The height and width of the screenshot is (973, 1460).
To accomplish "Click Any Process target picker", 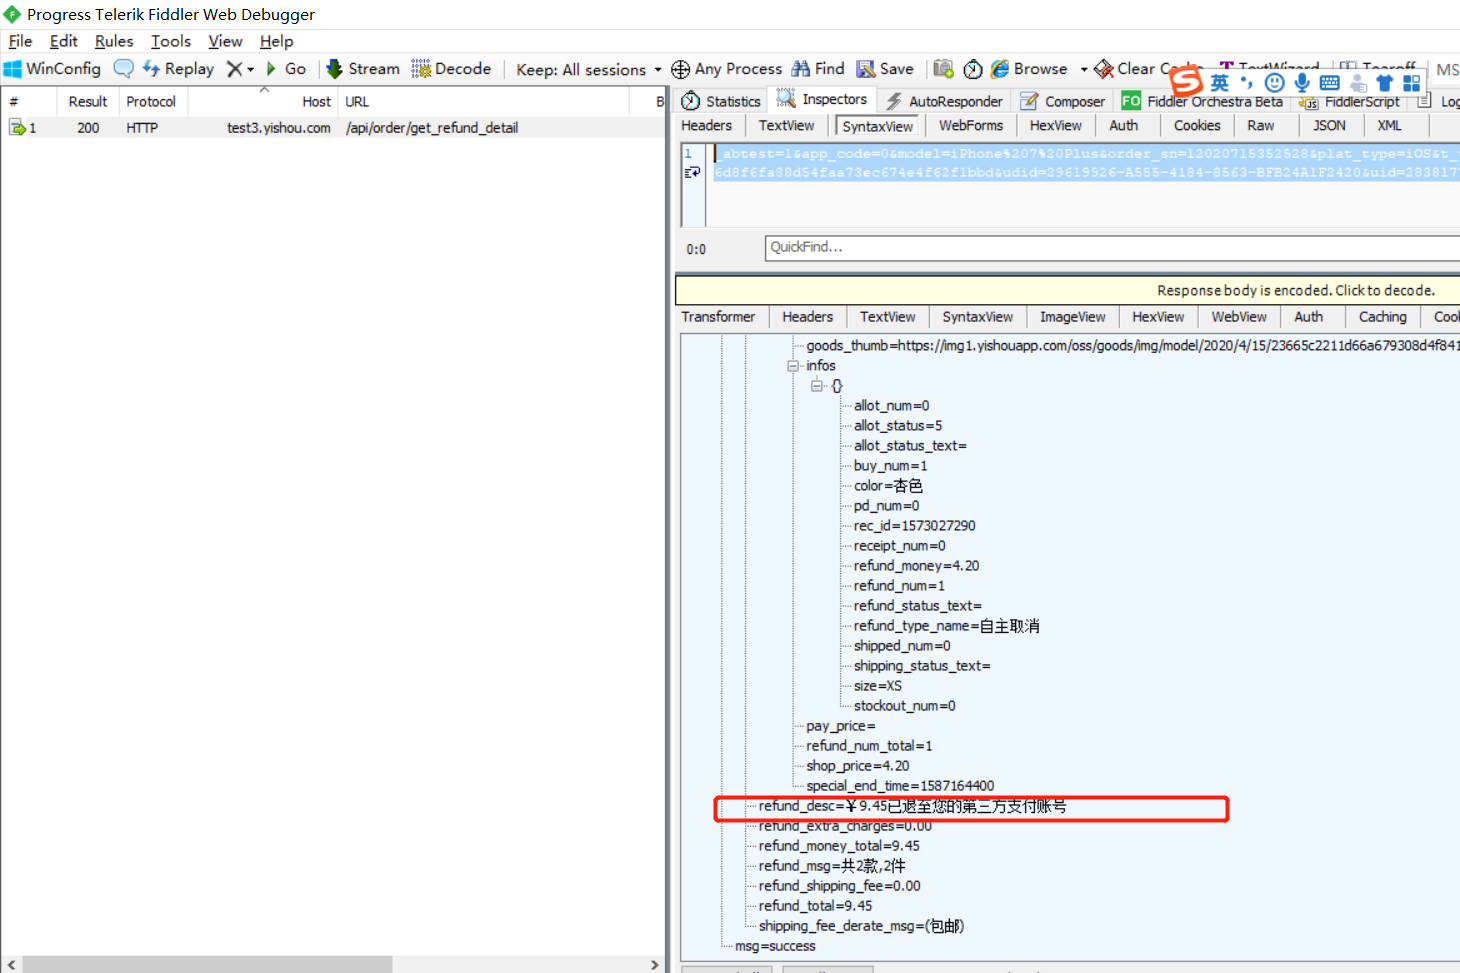I will (727, 69).
